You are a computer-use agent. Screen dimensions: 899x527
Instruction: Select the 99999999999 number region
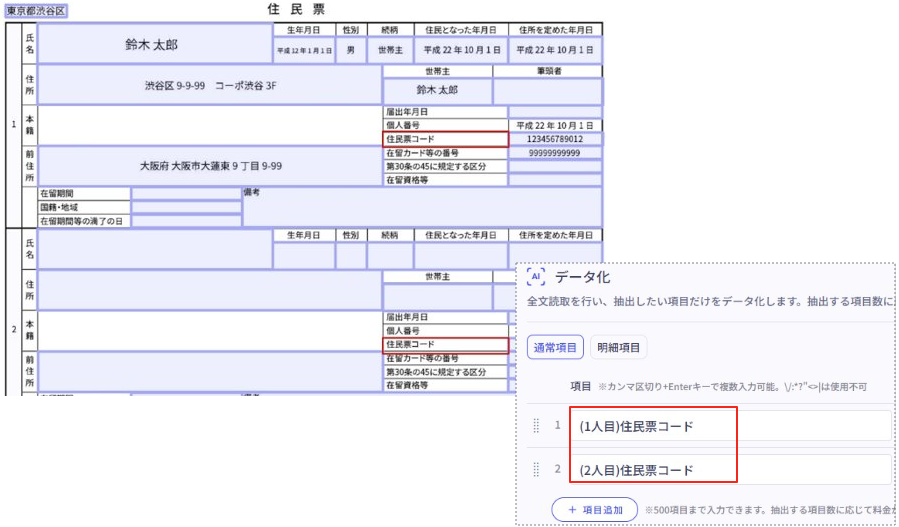click(x=554, y=153)
